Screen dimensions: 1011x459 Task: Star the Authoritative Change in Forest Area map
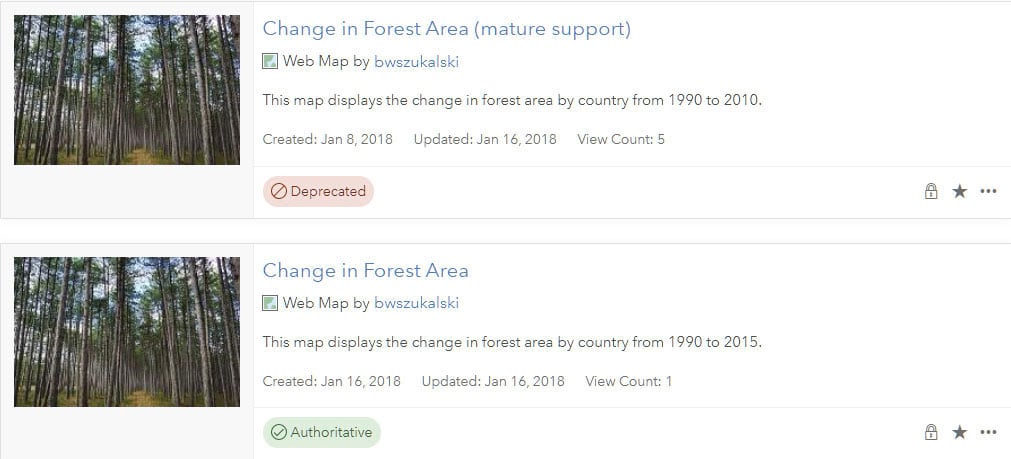[x=960, y=433]
